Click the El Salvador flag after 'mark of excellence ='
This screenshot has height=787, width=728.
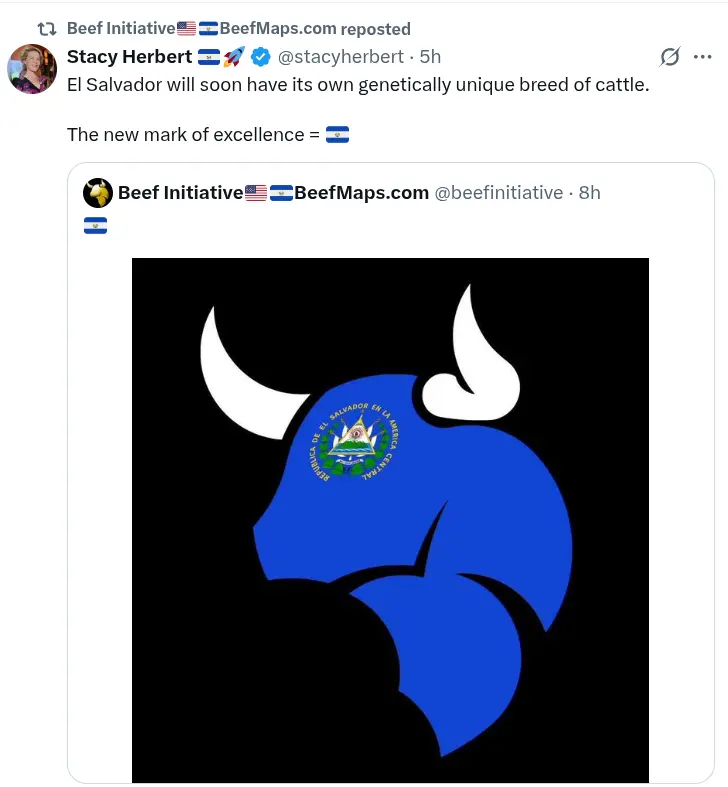337,134
